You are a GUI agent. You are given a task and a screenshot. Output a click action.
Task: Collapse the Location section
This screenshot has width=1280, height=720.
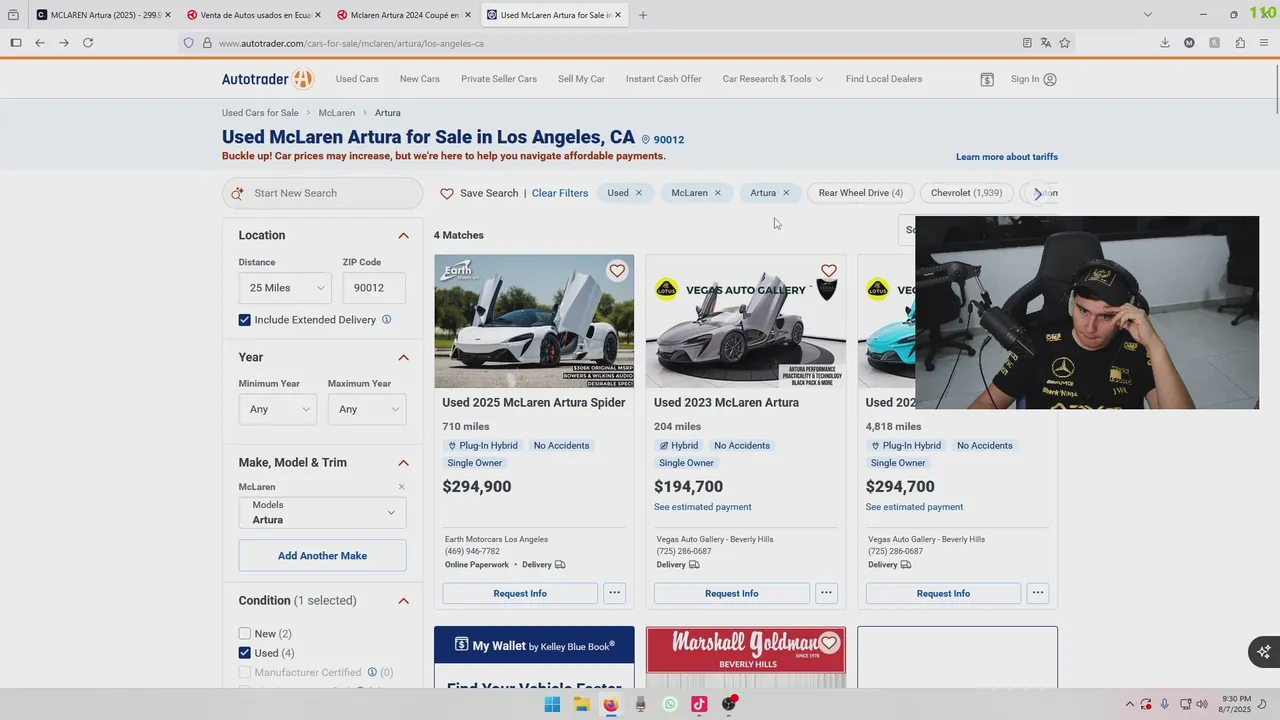(x=403, y=236)
